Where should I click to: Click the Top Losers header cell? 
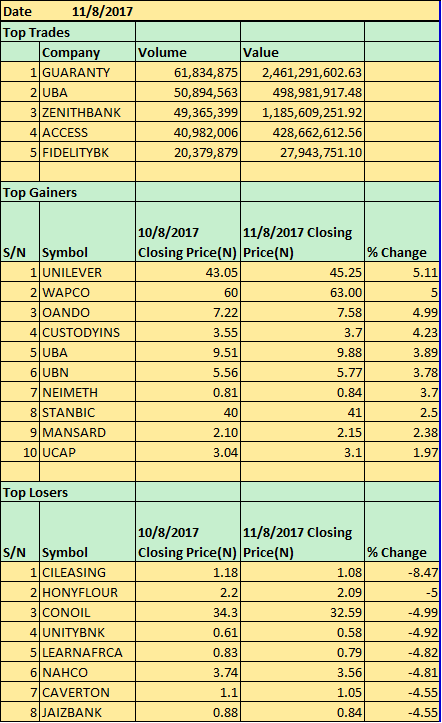pos(68,492)
